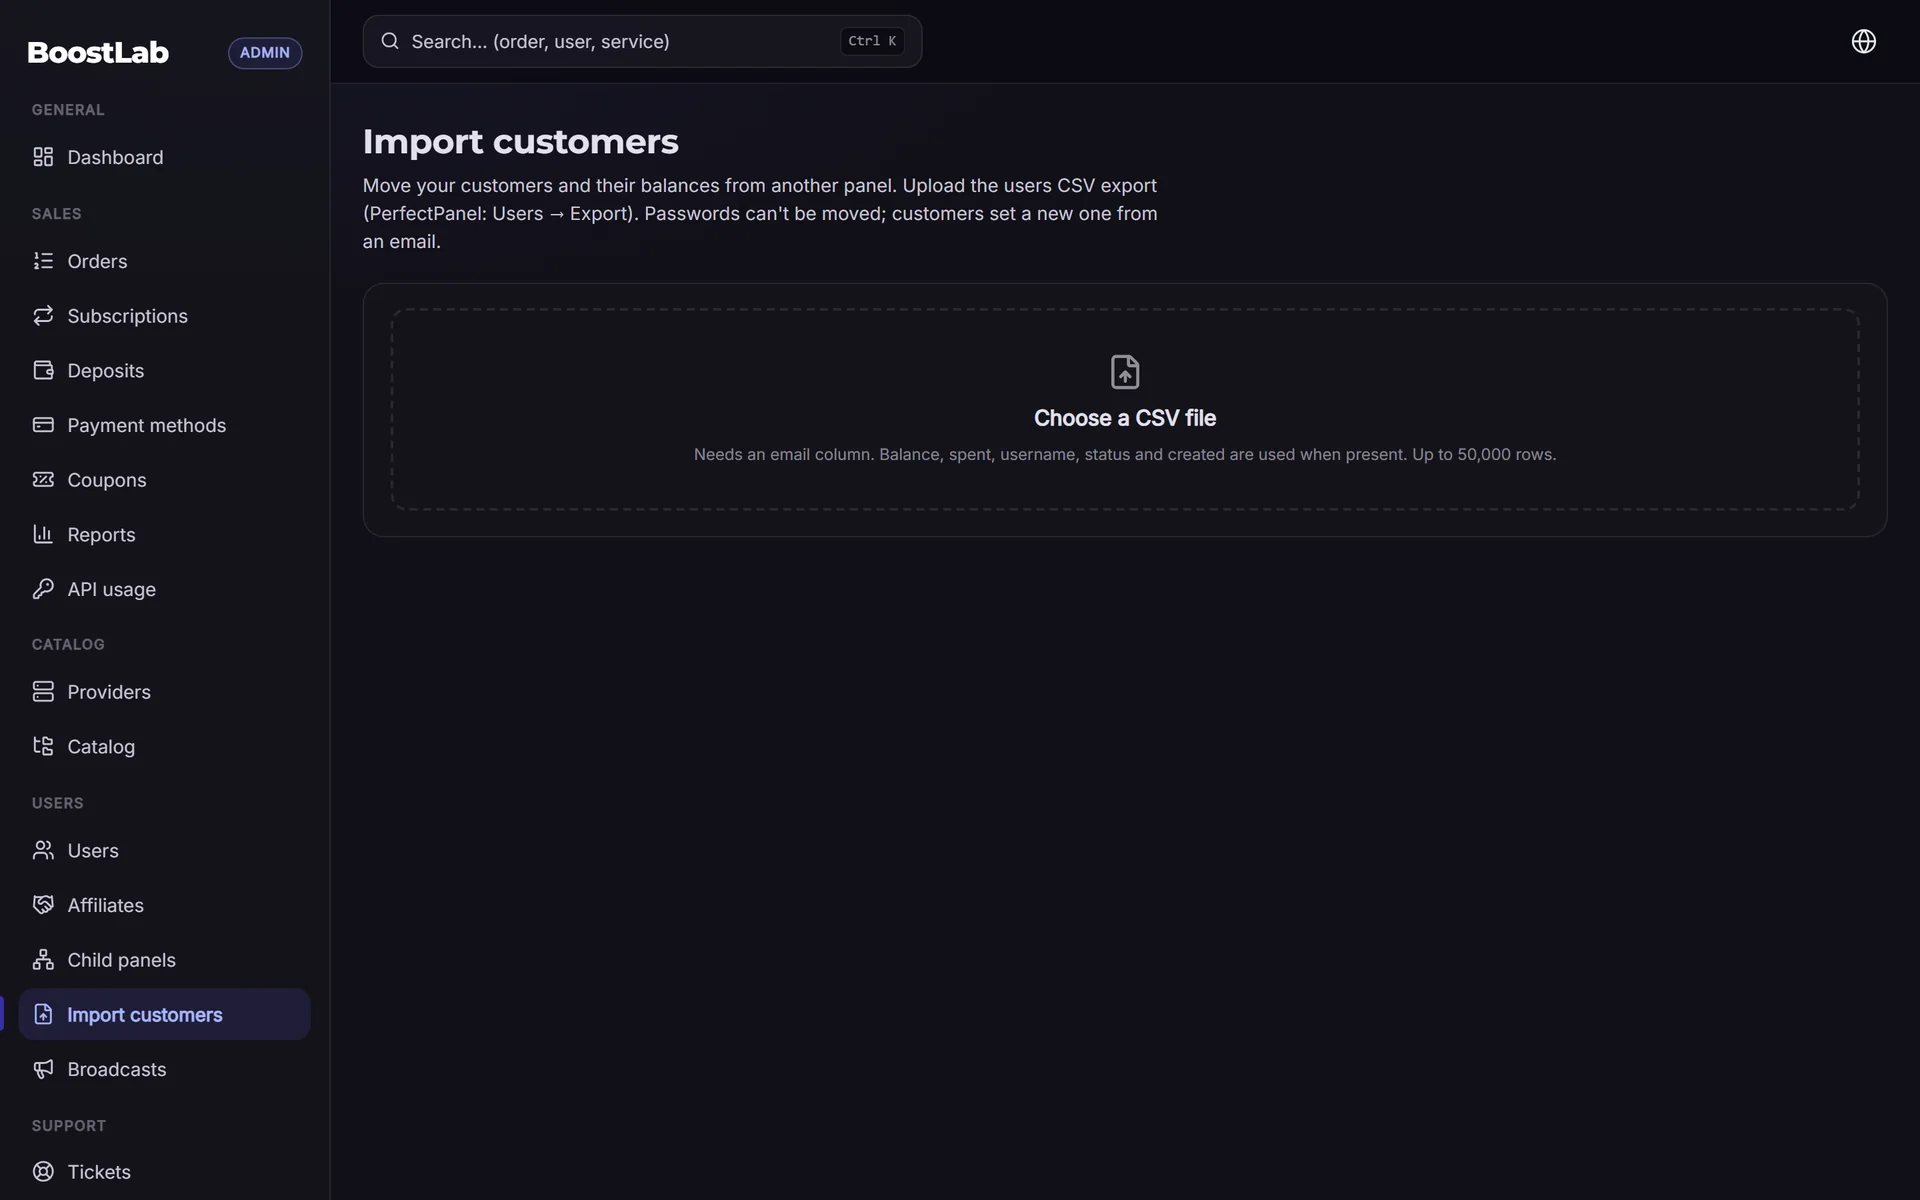Open the Users list page
The width and height of the screenshot is (1920, 1200).
165,850
